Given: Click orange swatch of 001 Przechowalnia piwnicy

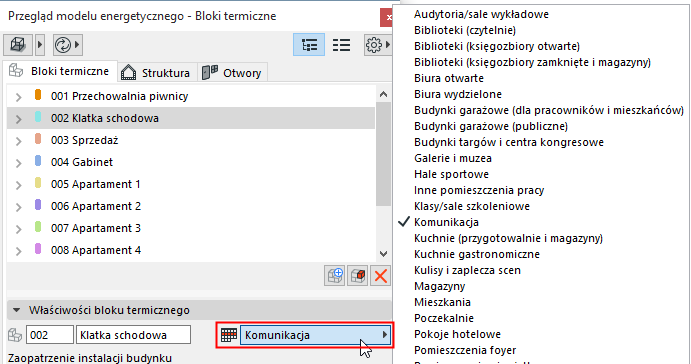Looking at the screenshot, I should click(x=38, y=95).
